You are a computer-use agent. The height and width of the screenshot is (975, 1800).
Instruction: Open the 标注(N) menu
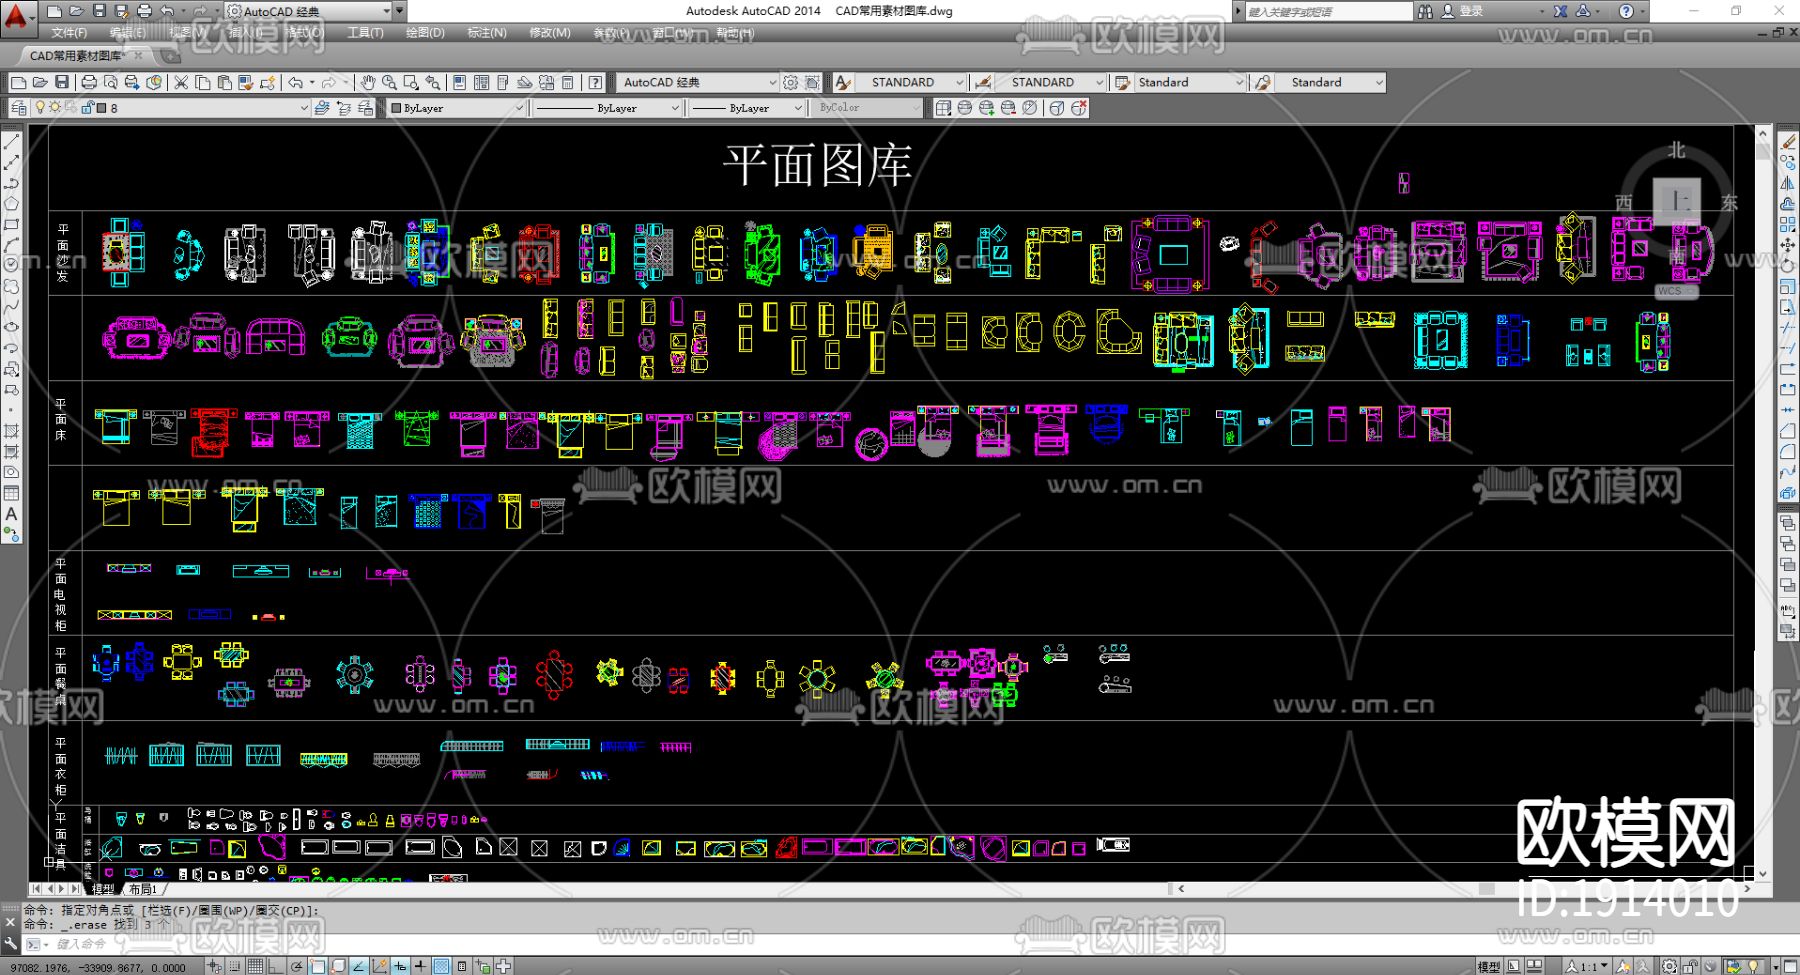[487, 33]
